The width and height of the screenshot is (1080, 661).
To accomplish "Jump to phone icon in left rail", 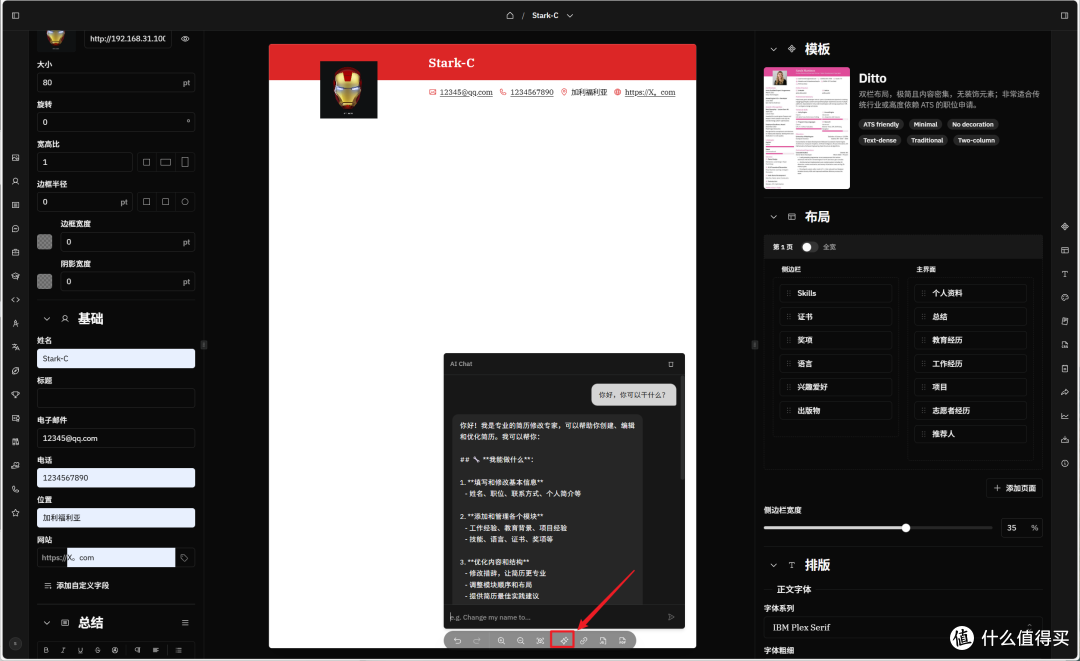I will click(16, 490).
